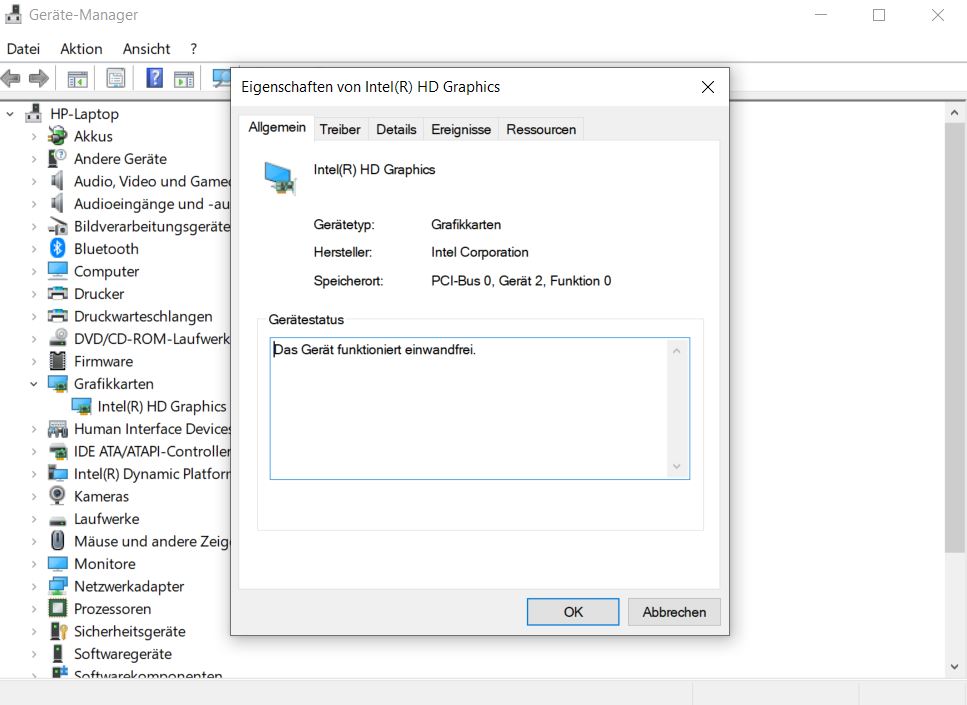Switch to the Allgemein tab
This screenshot has height=705, width=967.
tap(277, 128)
